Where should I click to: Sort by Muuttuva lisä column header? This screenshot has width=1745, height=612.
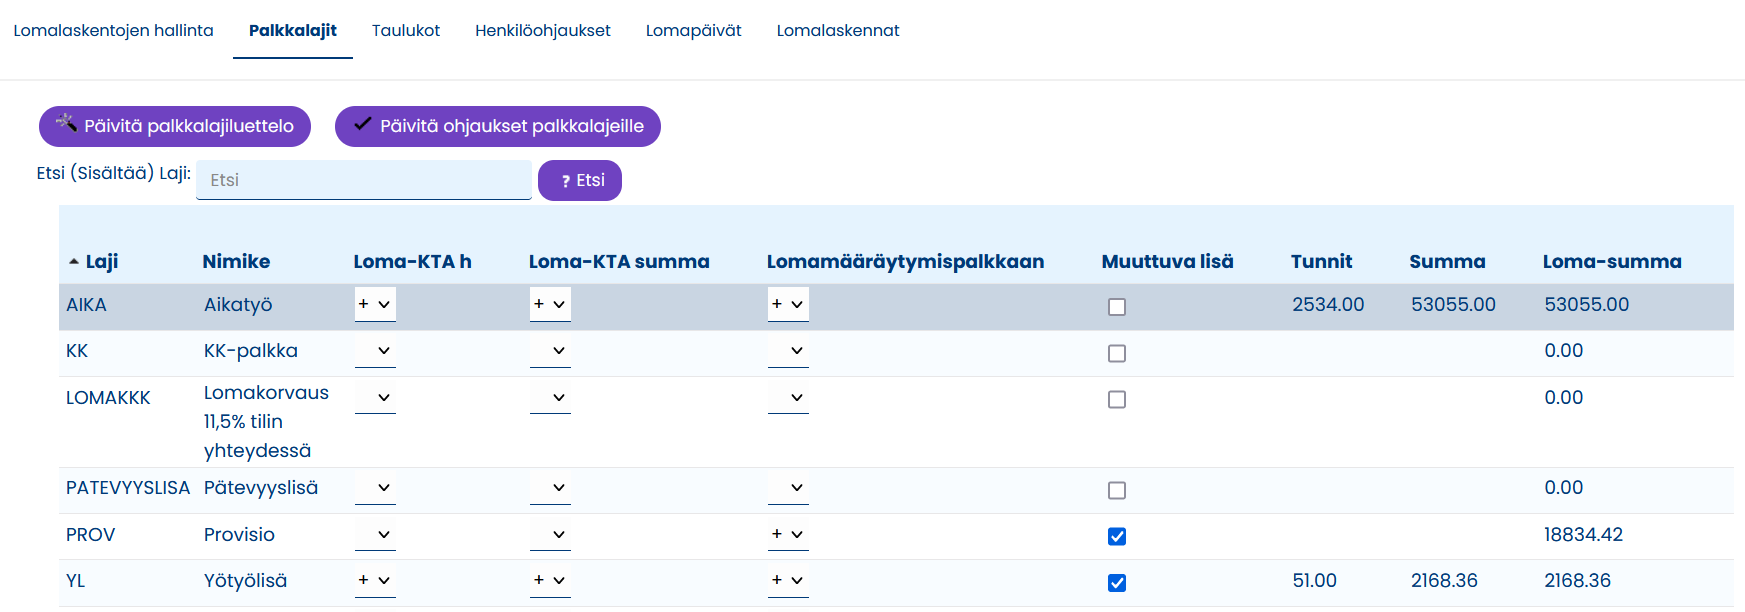click(1167, 261)
